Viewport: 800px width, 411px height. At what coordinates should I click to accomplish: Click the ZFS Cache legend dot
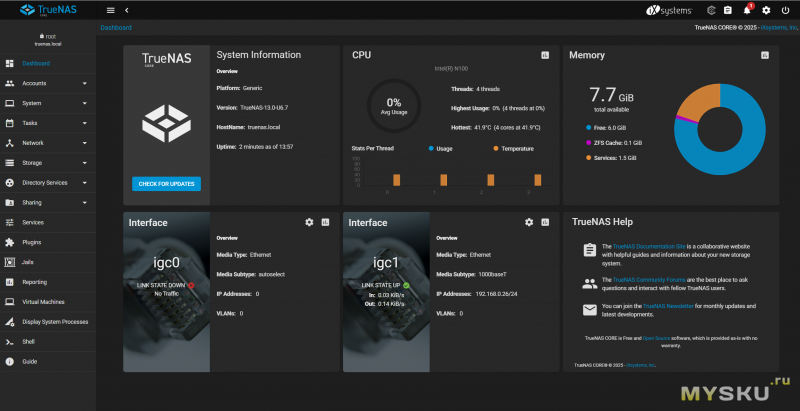click(589, 143)
